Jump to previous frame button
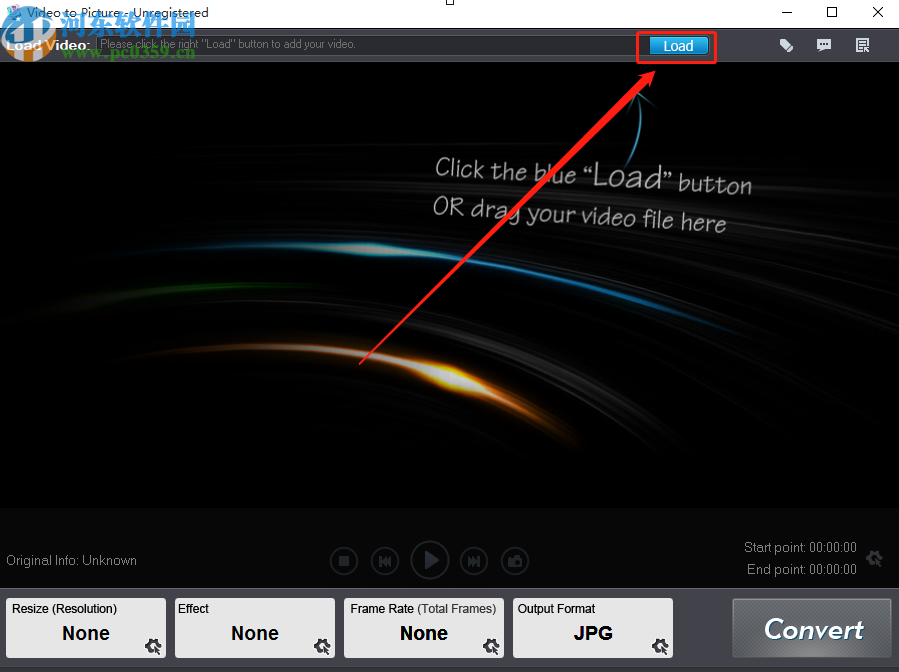 (x=385, y=561)
